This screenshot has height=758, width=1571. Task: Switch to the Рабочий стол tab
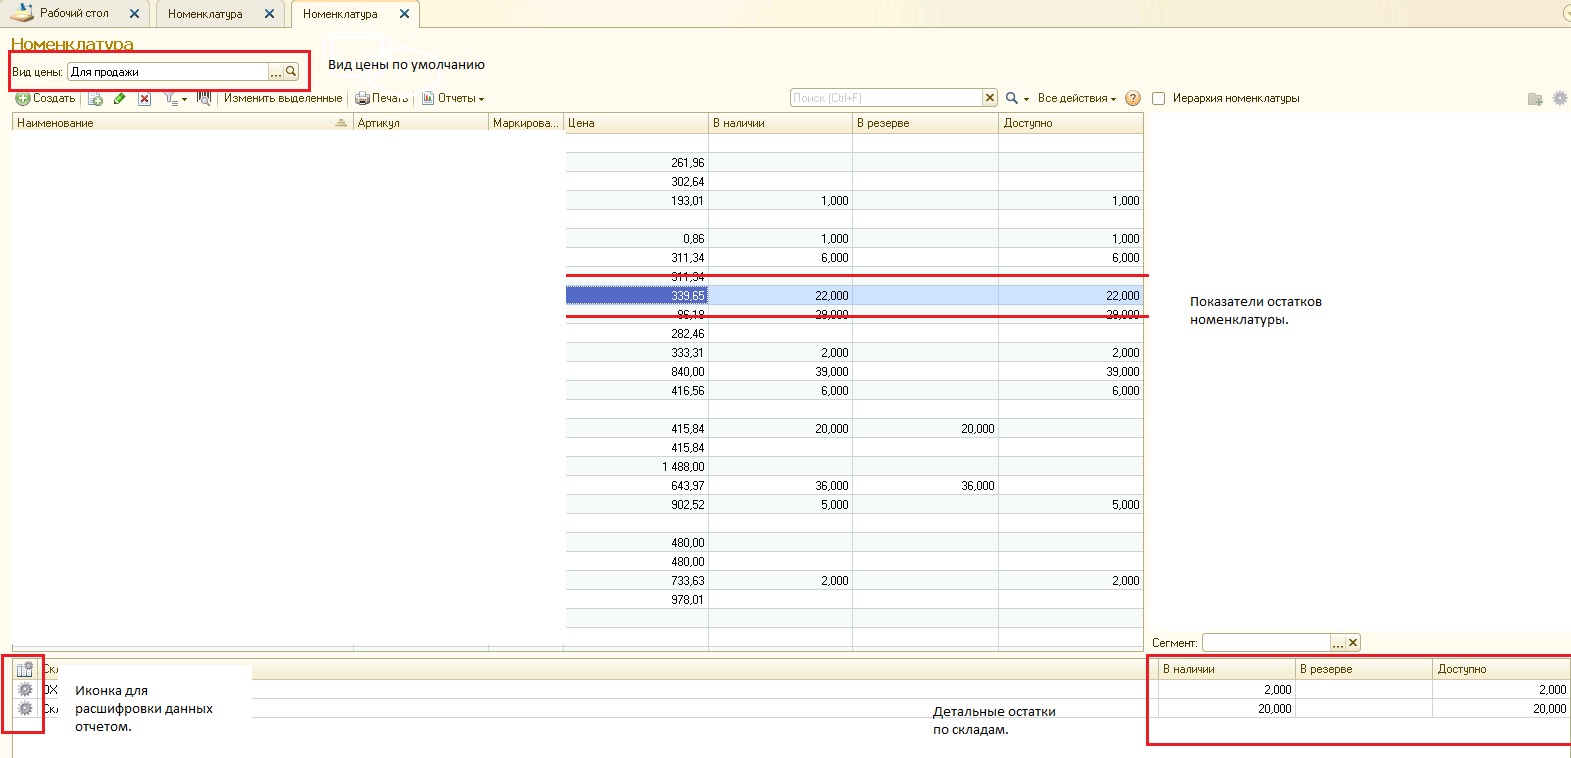click(74, 13)
